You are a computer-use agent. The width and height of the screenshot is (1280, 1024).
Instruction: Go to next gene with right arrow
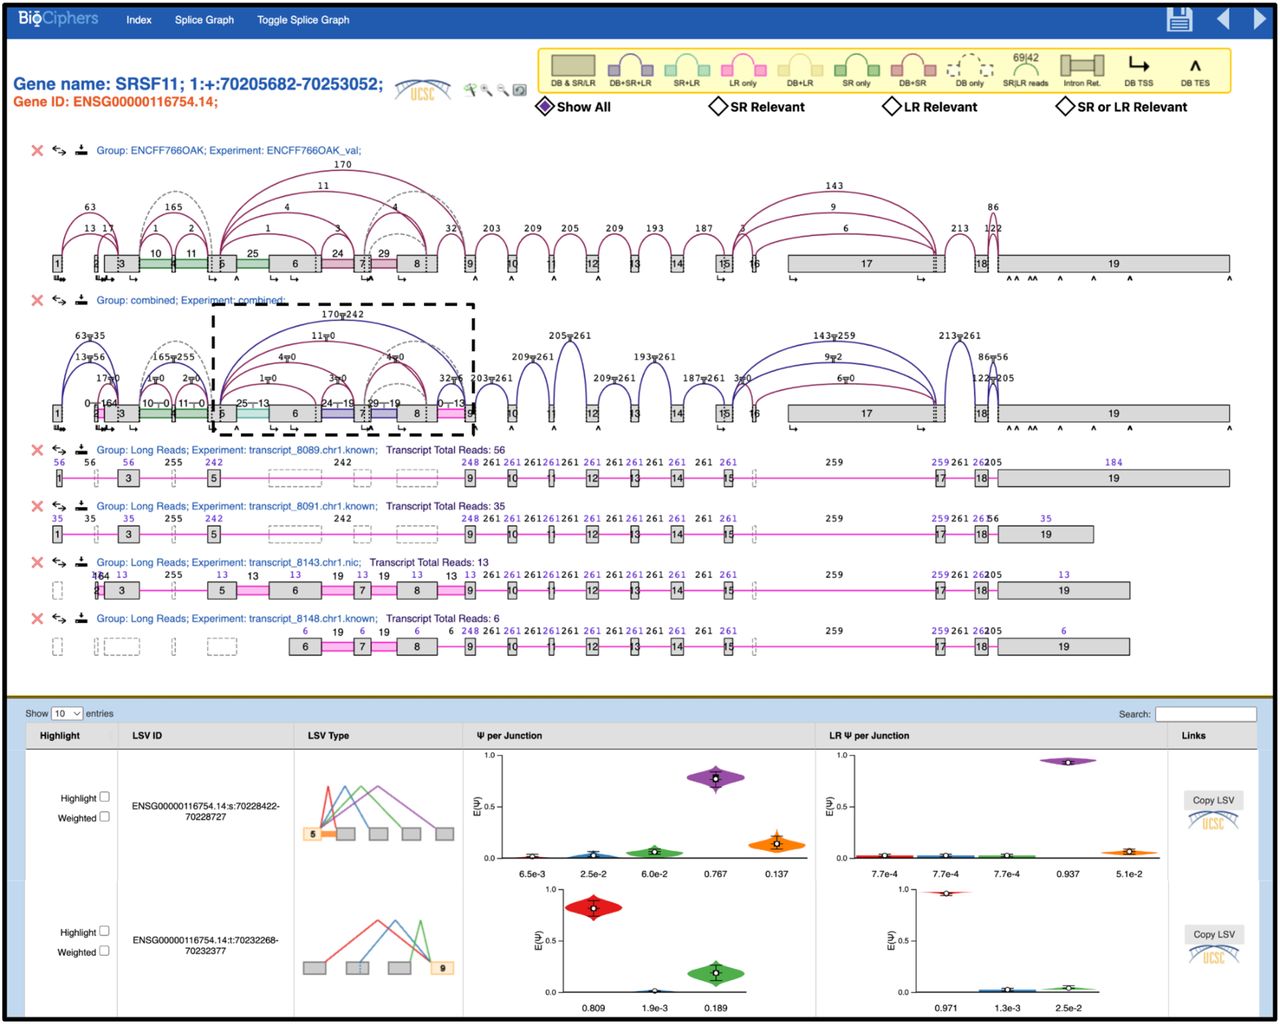pyautogui.click(x=1259, y=19)
